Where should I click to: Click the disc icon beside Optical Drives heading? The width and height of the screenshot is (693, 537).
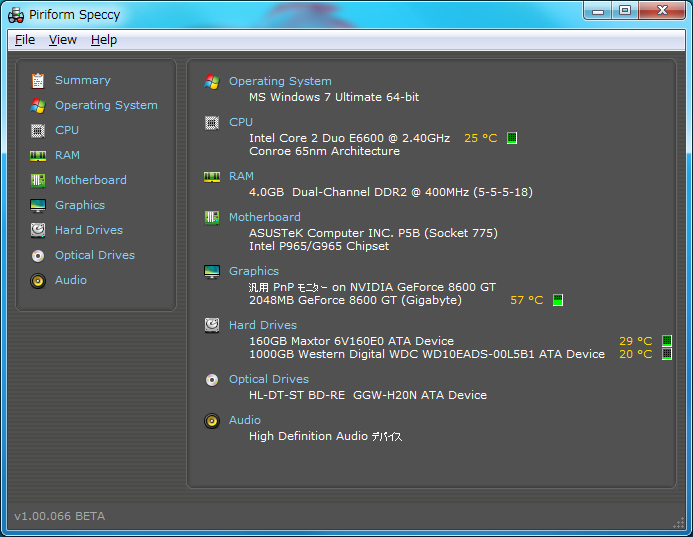point(212,380)
